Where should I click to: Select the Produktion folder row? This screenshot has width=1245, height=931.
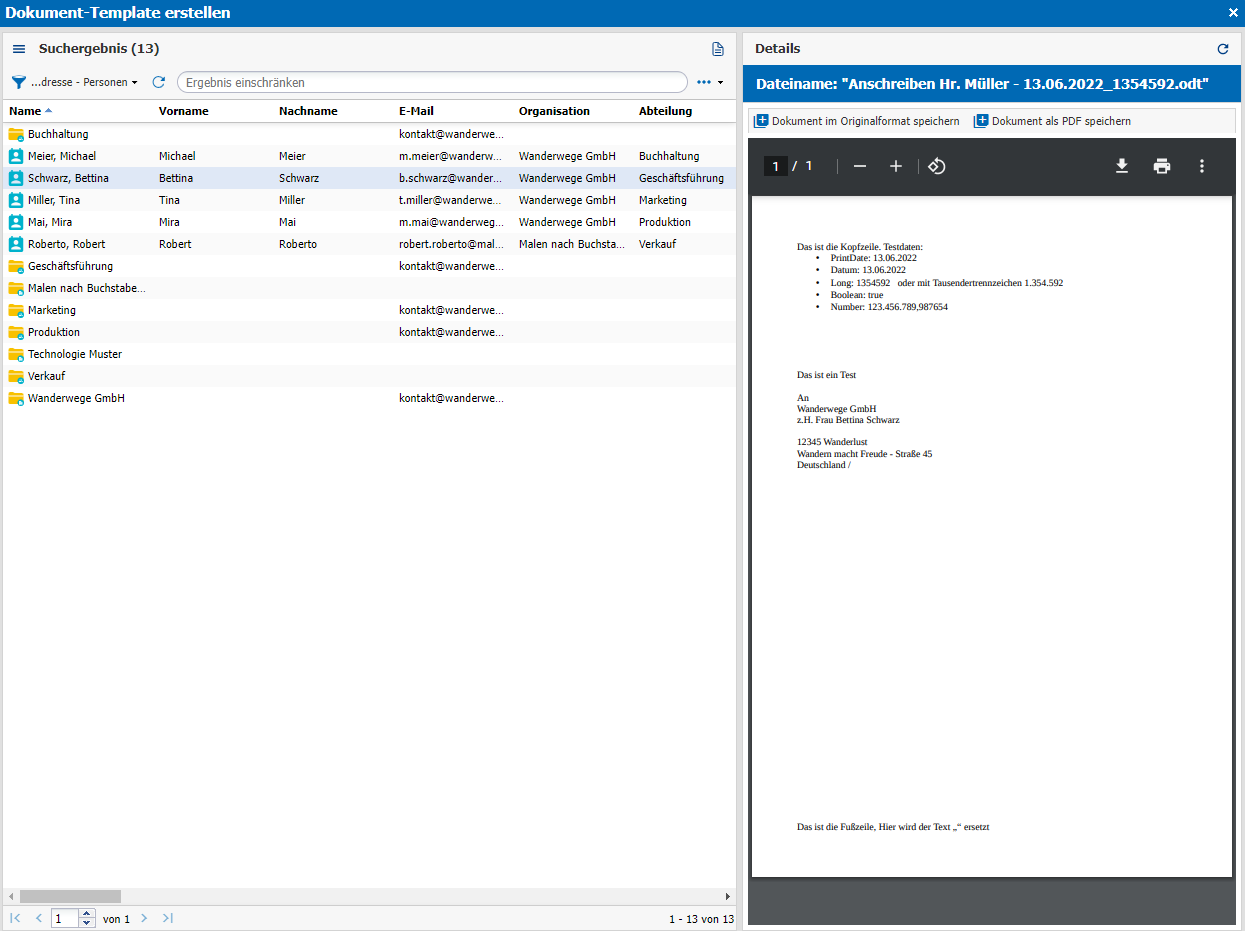pyautogui.click(x=369, y=332)
